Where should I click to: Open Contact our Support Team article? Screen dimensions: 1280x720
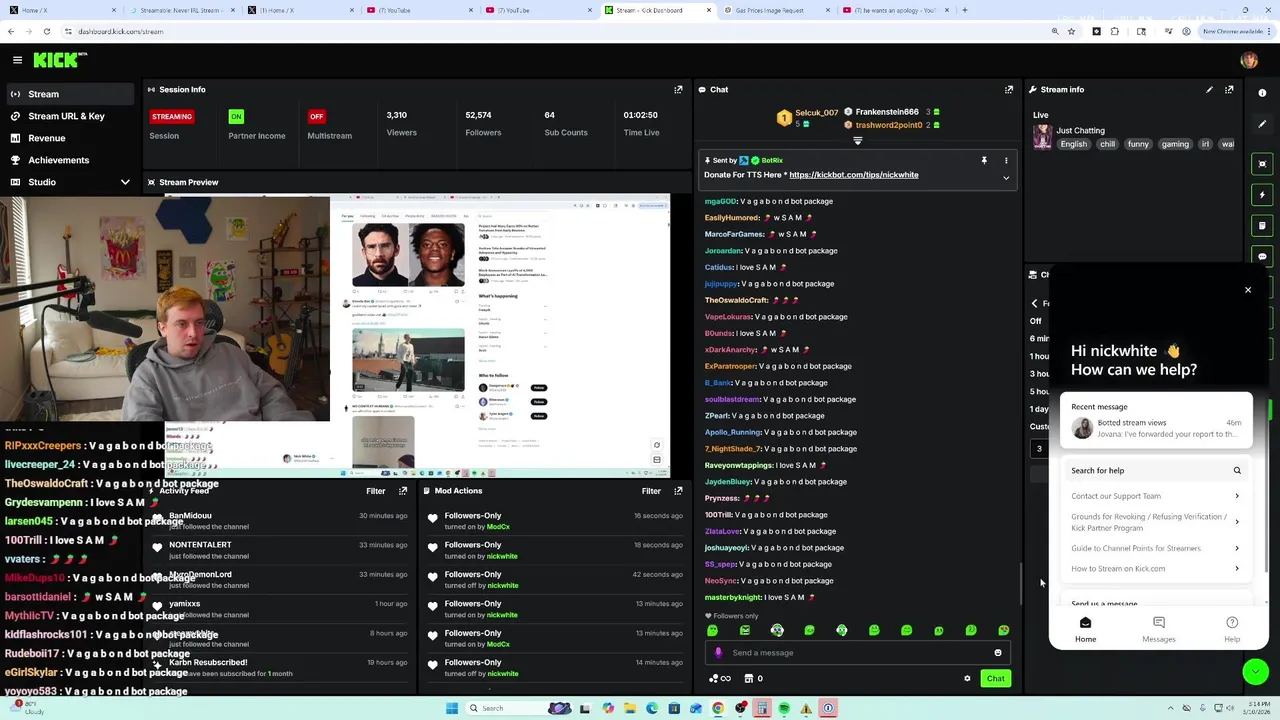pos(1156,496)
